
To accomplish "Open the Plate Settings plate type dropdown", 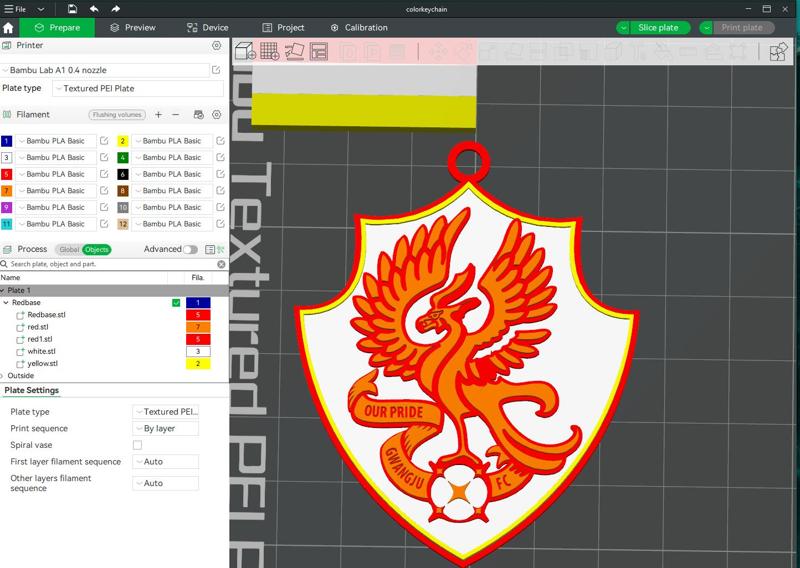I will point(165,411).
